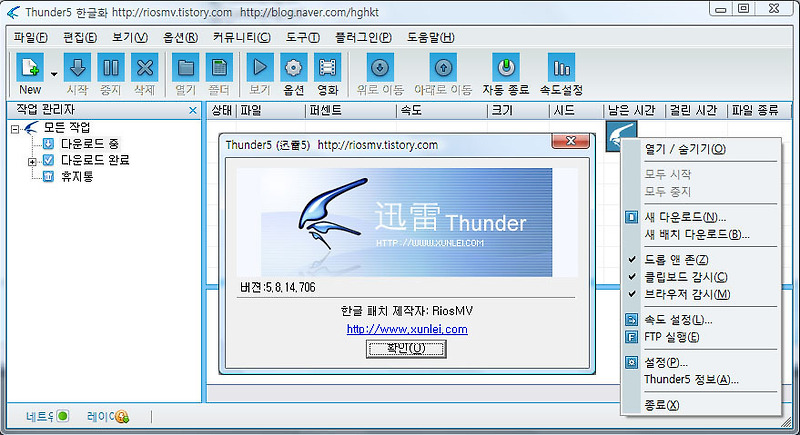Open the 파일(F) menu
This screenshot has width=800, height=435.
(30, 37)
